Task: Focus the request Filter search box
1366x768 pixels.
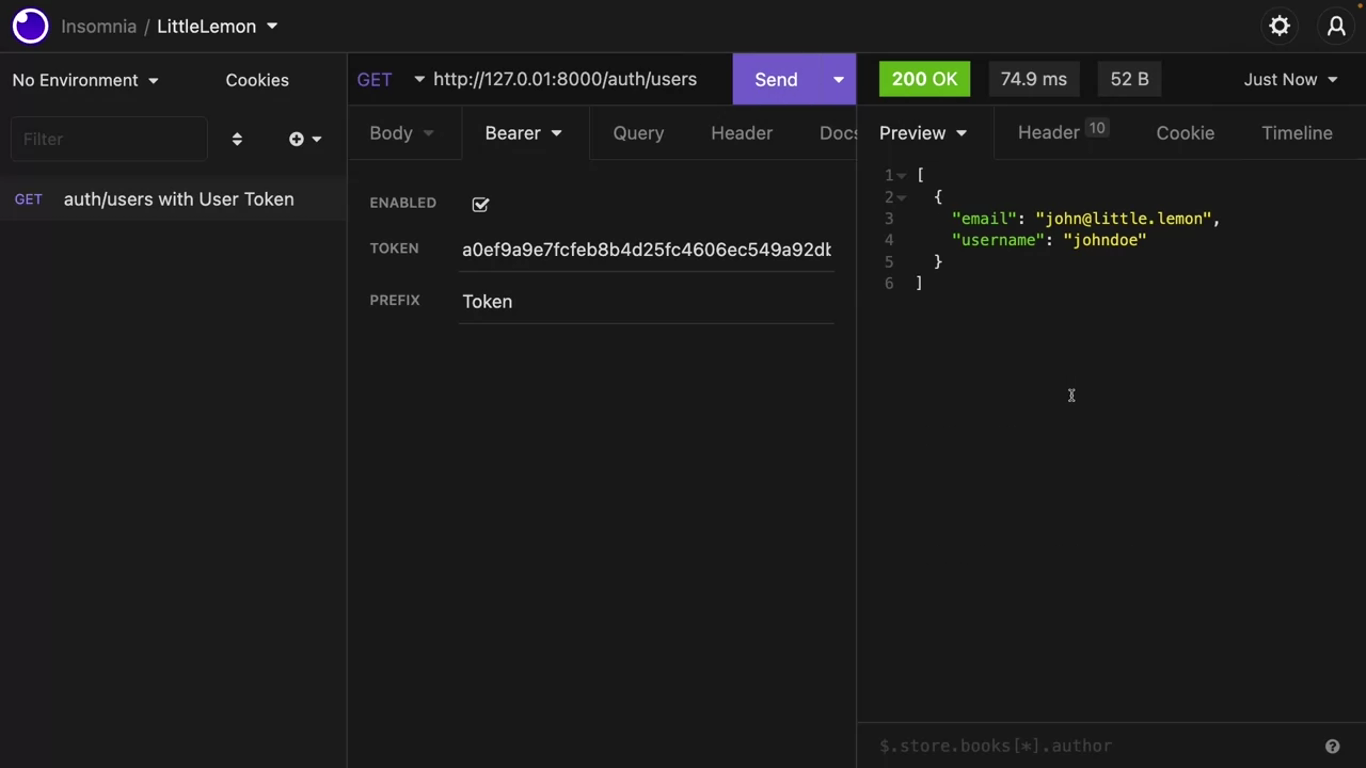Action: point(108,139)
